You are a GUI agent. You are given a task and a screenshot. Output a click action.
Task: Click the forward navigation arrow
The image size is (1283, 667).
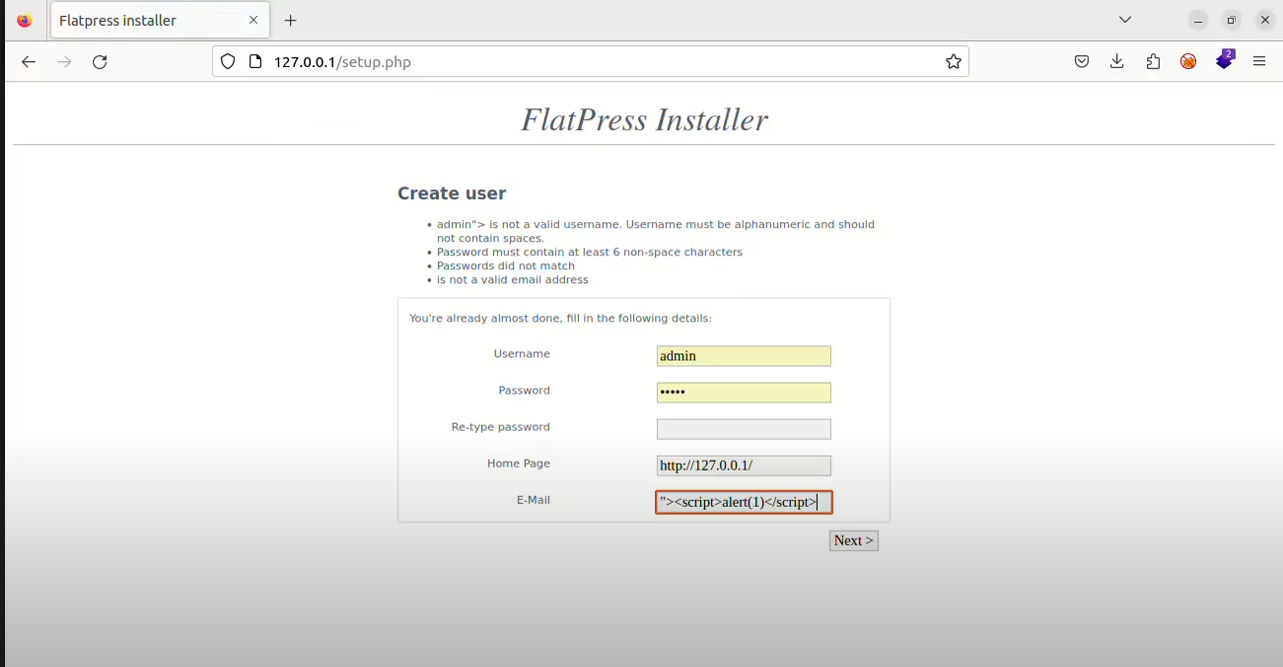pyautogui.click(x=64, y=62)
